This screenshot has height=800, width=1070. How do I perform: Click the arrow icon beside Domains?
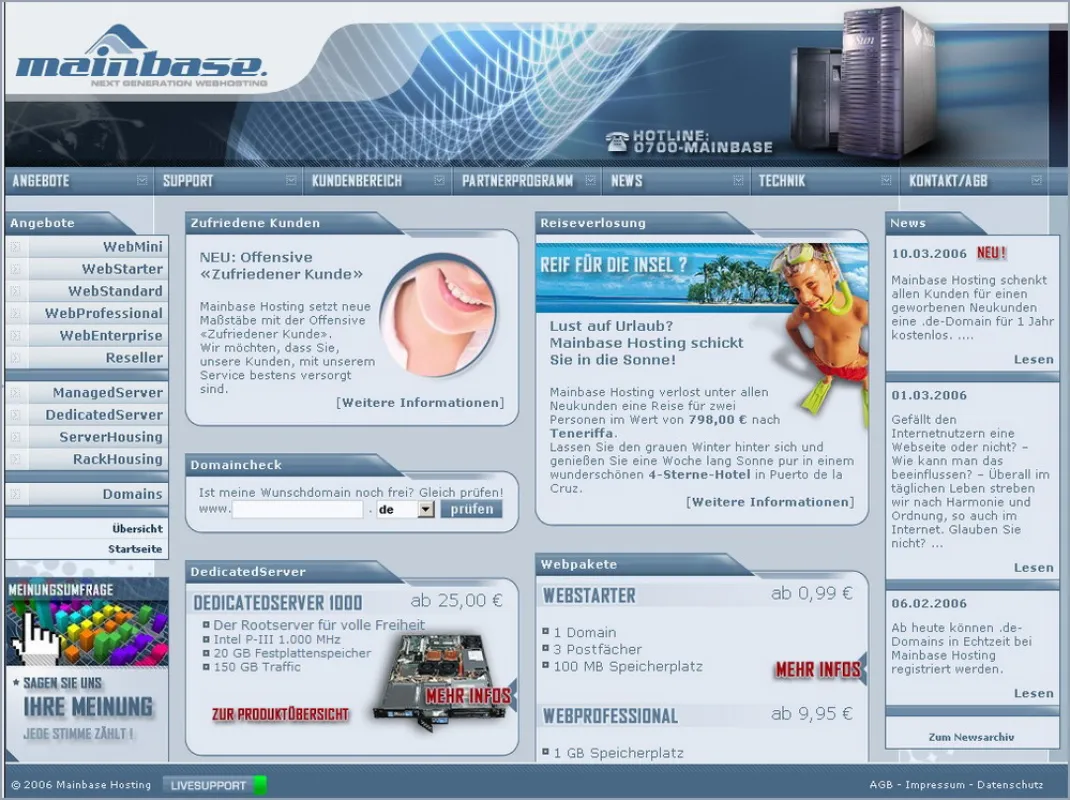[x=15, y=494]
